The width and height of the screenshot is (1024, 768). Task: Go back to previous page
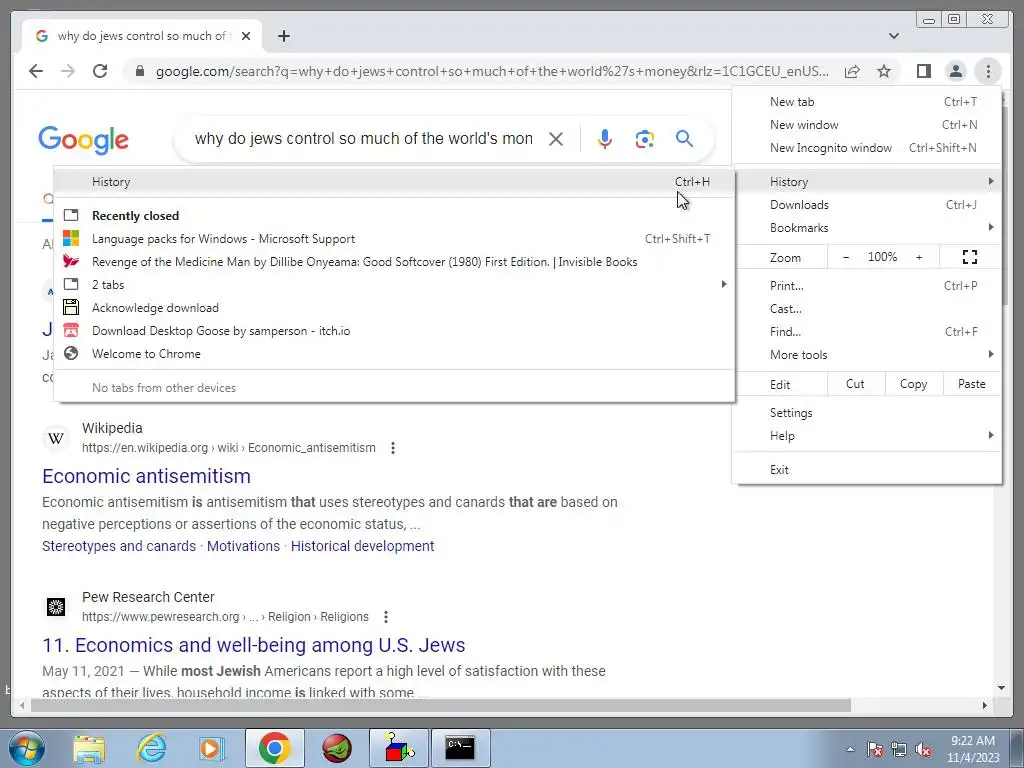36,71
